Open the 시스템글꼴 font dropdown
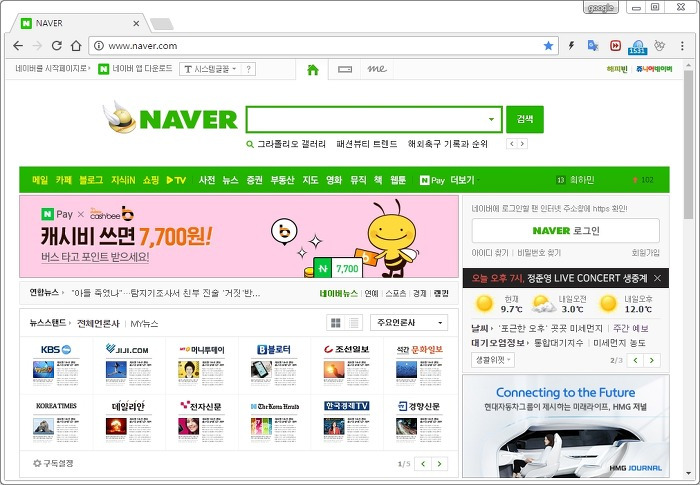The width and height of the screenshot is (700, 485). [x=210, y=69]
